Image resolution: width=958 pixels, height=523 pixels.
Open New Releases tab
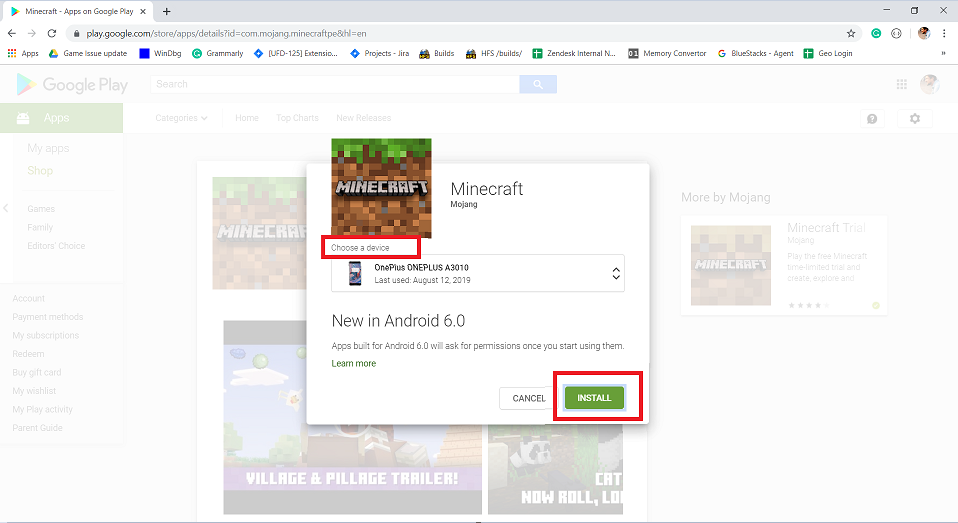click(364, 118)
